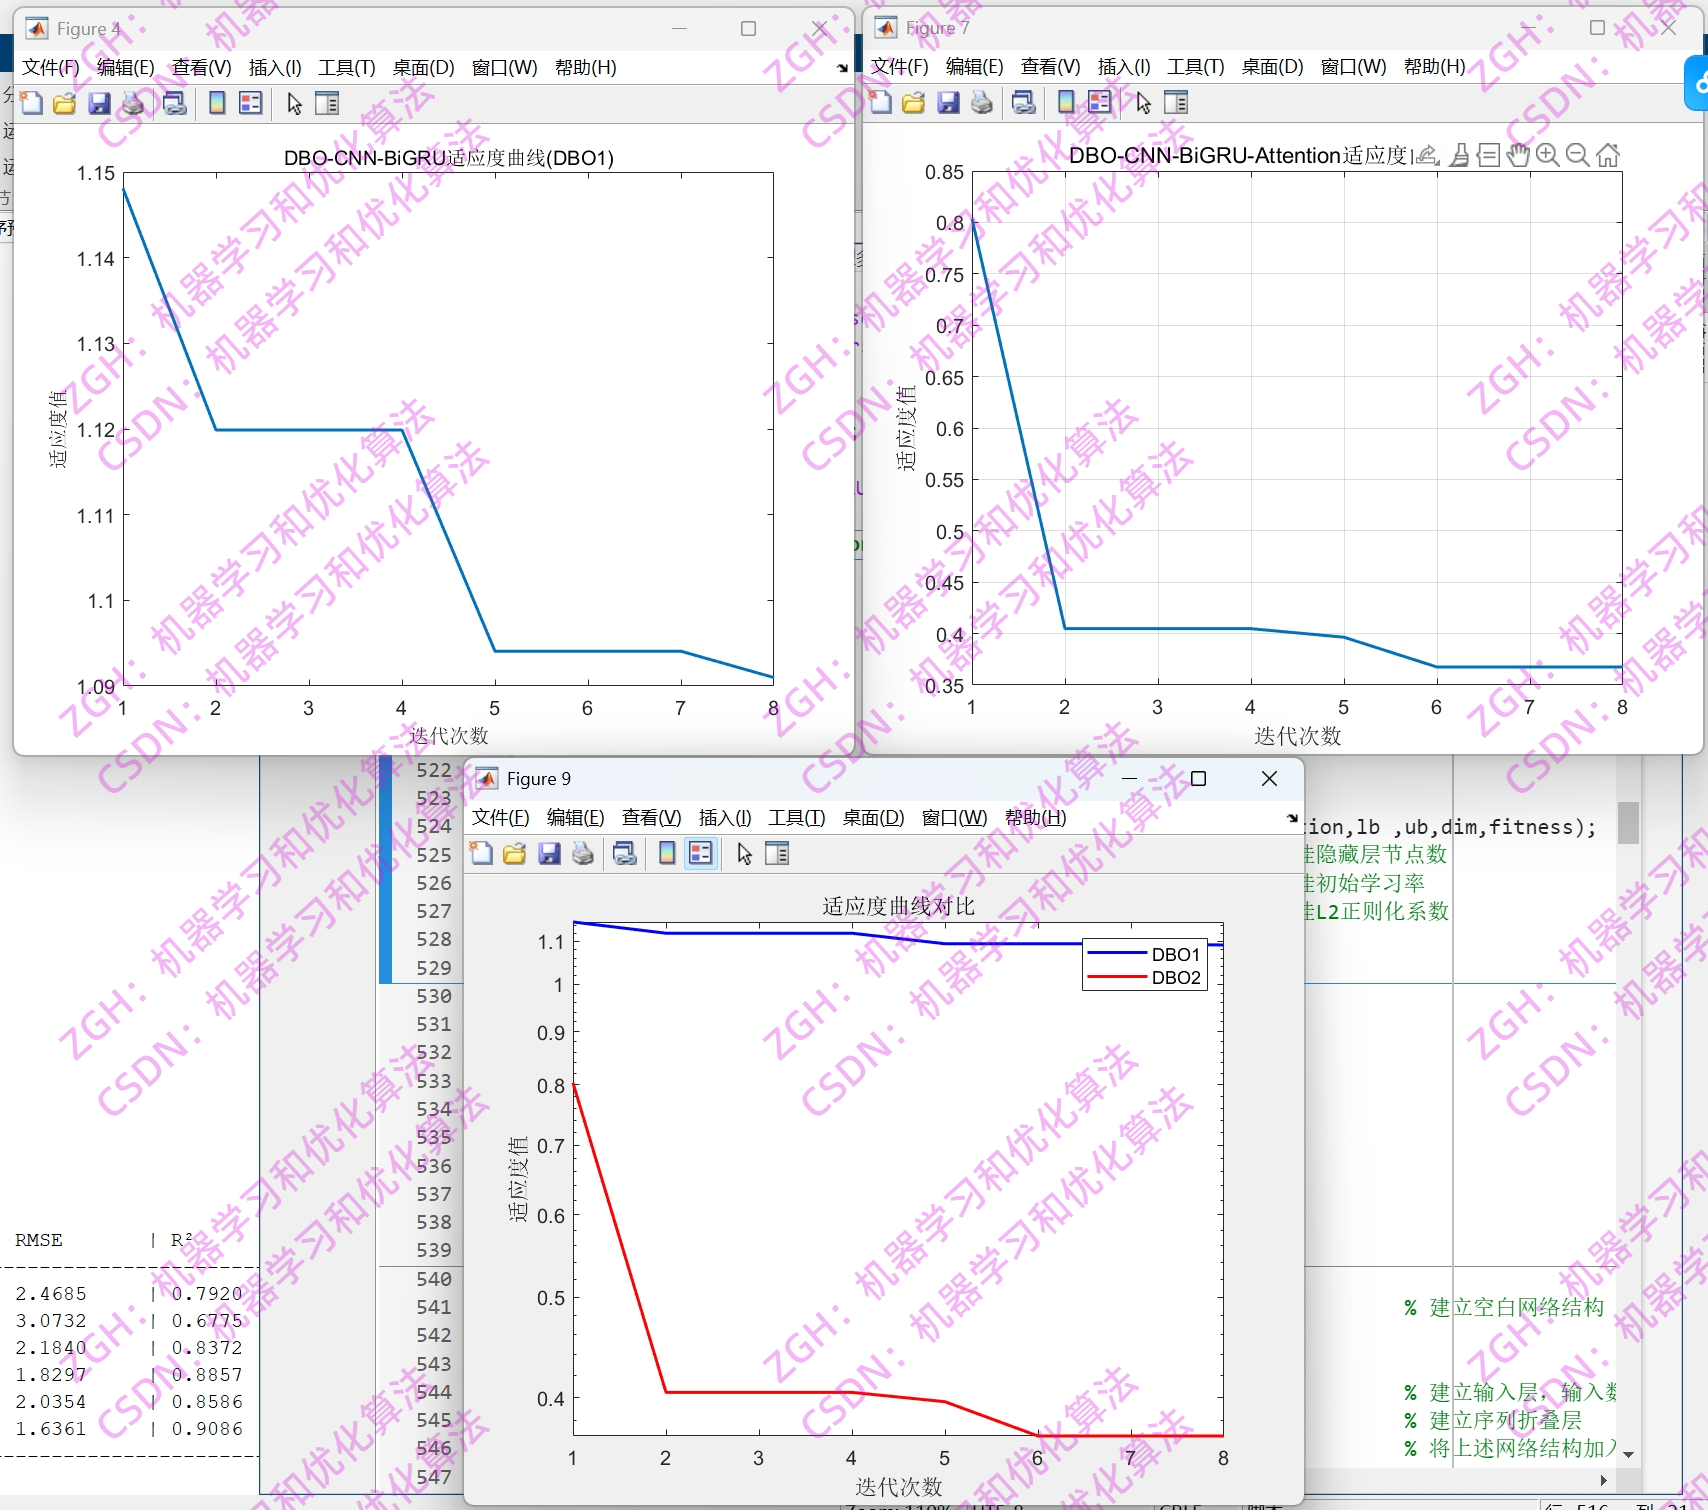Open 工具(T) menu in Figure 9

(797, 817)
